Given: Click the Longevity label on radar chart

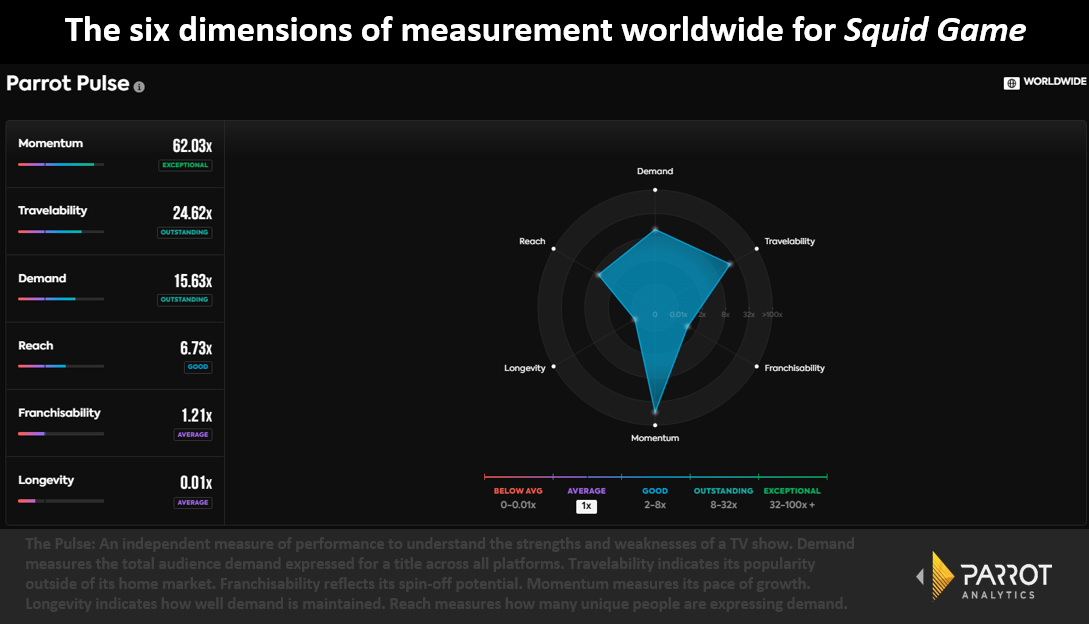Looking at the screenshot, I should click(525, 368).
